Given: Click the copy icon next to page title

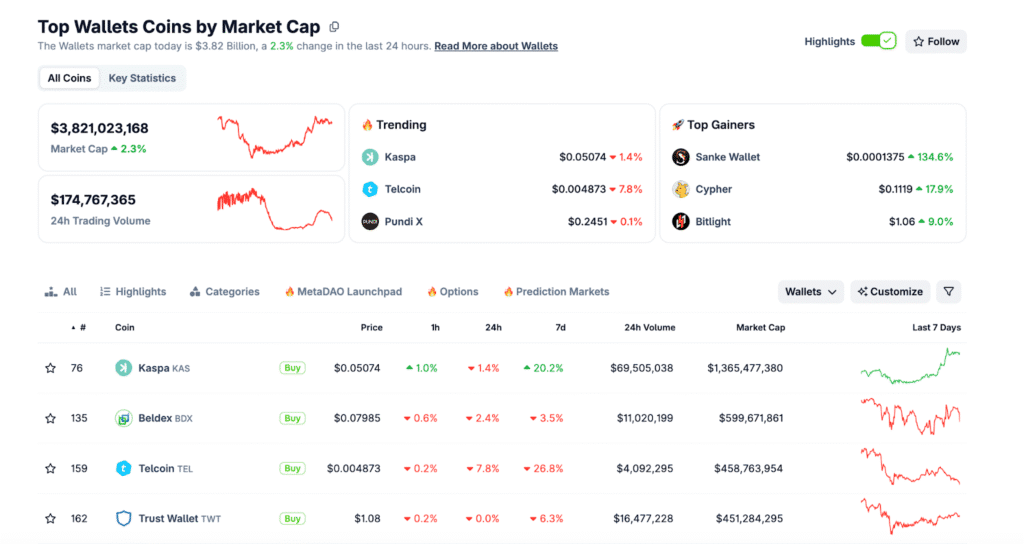Looking at the screenshot, I should pos(334,27).
